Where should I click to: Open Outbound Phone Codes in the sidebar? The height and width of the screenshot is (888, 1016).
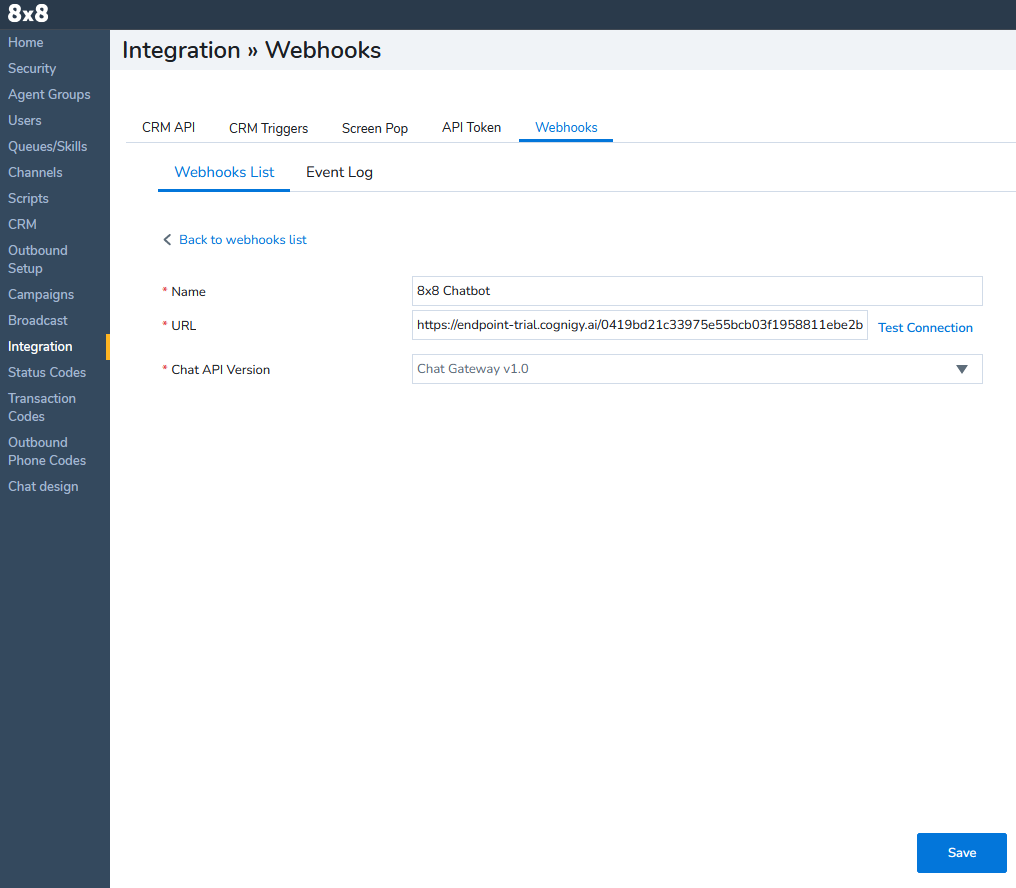47,451
